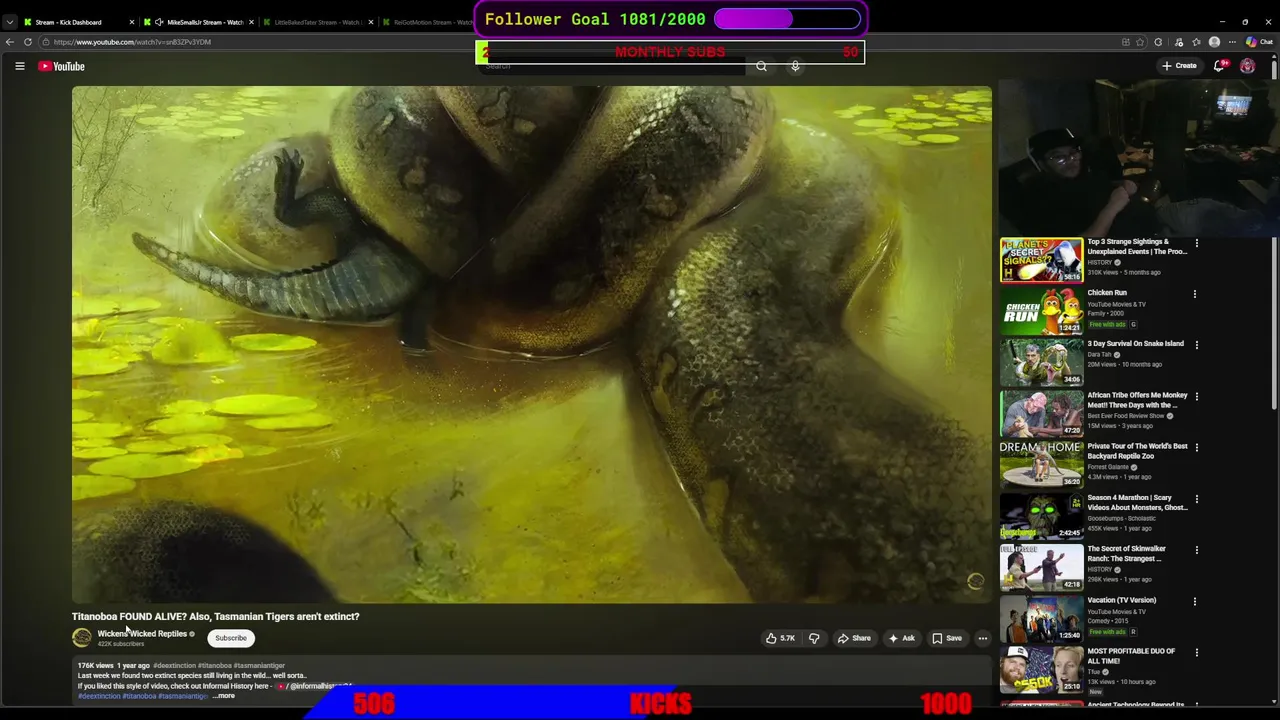Open the browser favorites list icon
The height and width of the screenshot is (720, 1280).
coord(1197,42)
